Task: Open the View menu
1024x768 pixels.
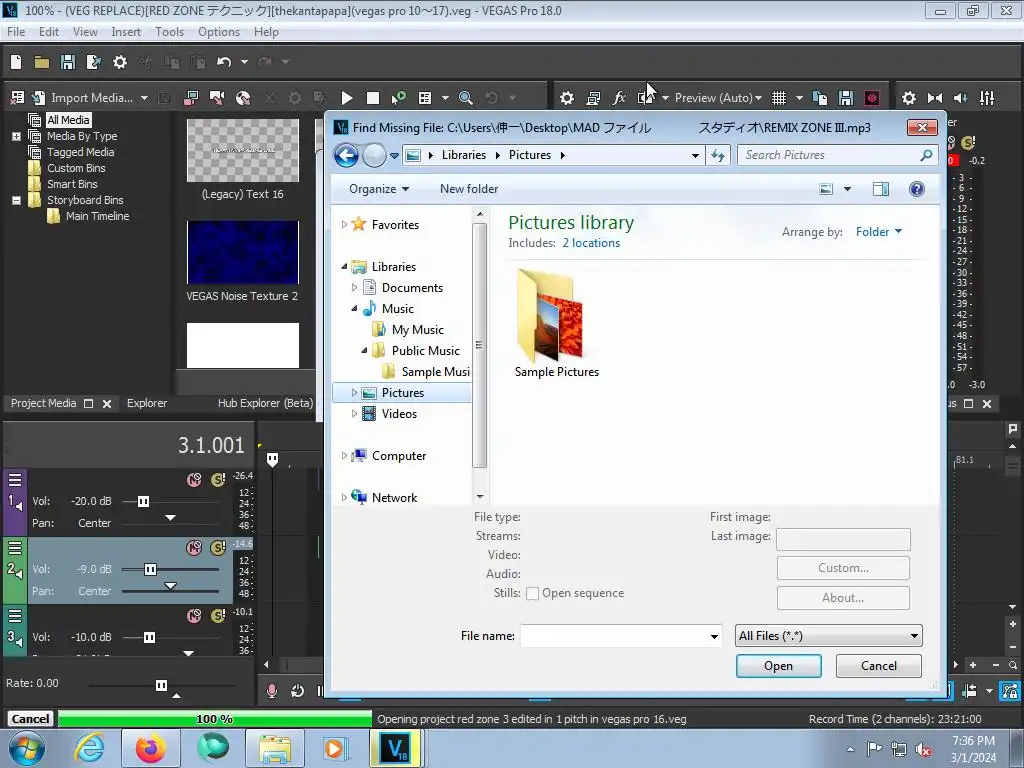Action: 85,32
